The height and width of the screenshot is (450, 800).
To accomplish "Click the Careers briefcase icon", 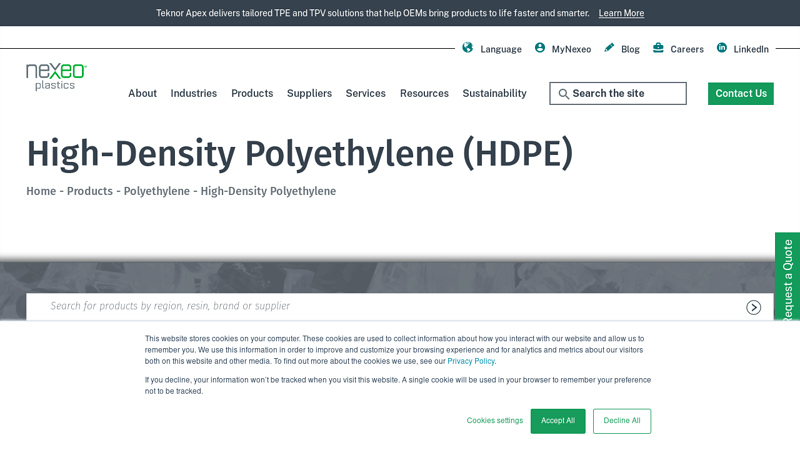I will pos(658,48).
